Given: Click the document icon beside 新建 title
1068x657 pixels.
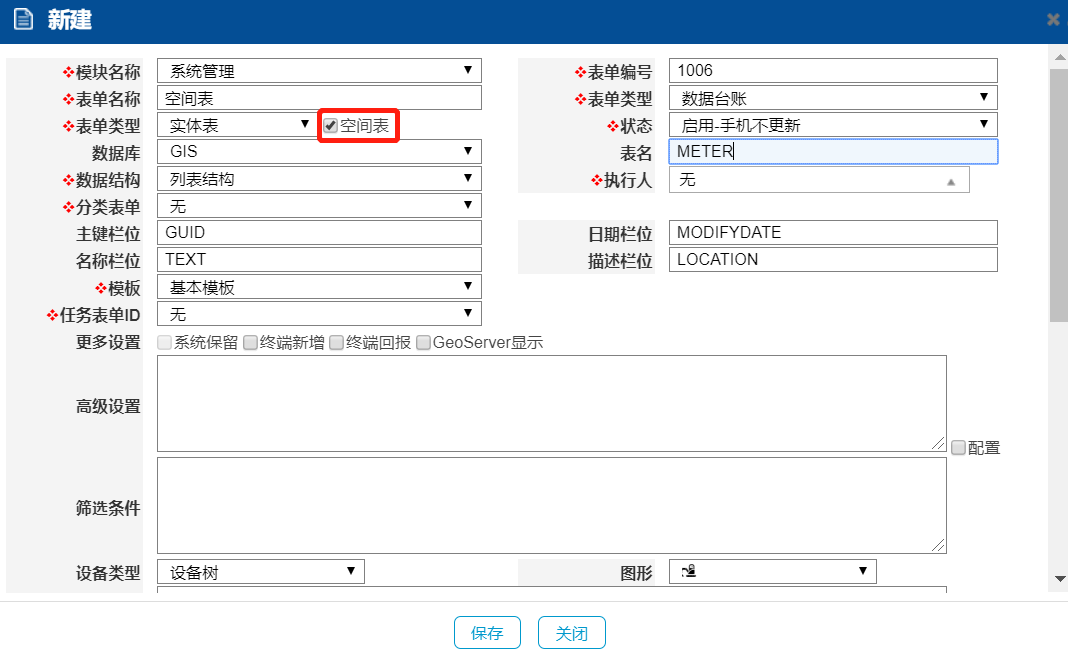Looking at the screenshot, I should pos(23,20).
